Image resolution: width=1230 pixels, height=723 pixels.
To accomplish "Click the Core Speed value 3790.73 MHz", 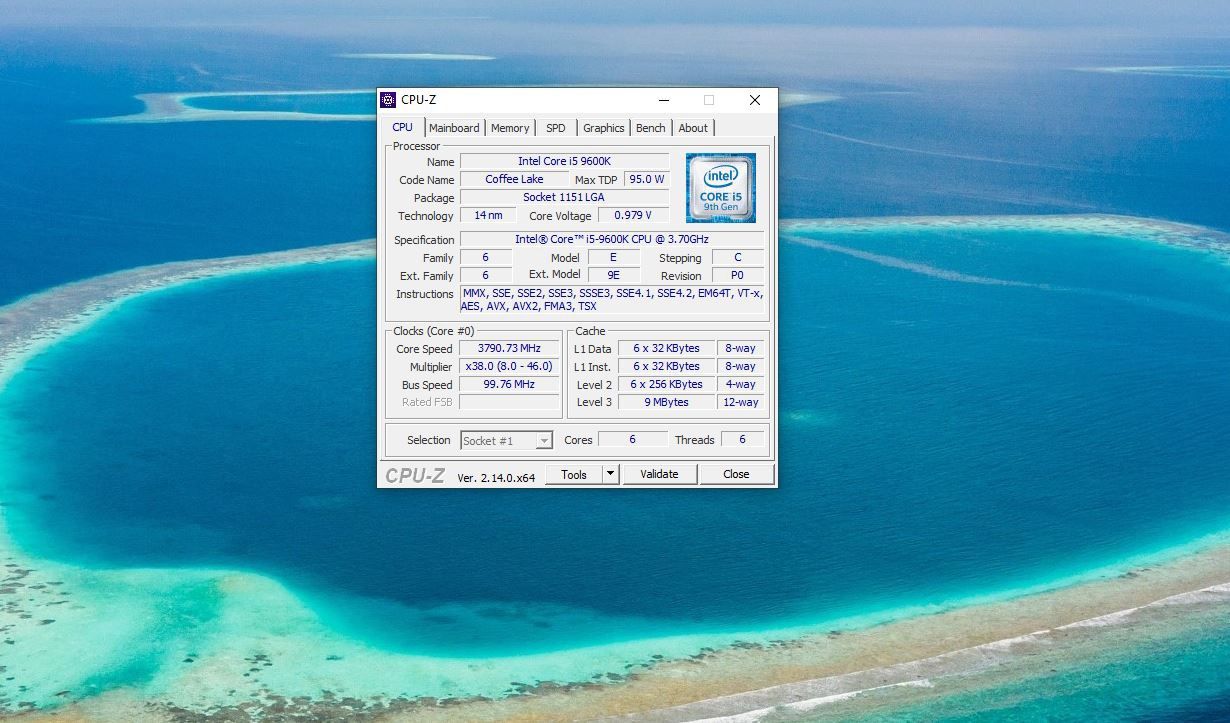I will pyautogui.click(x=509, y=349).
